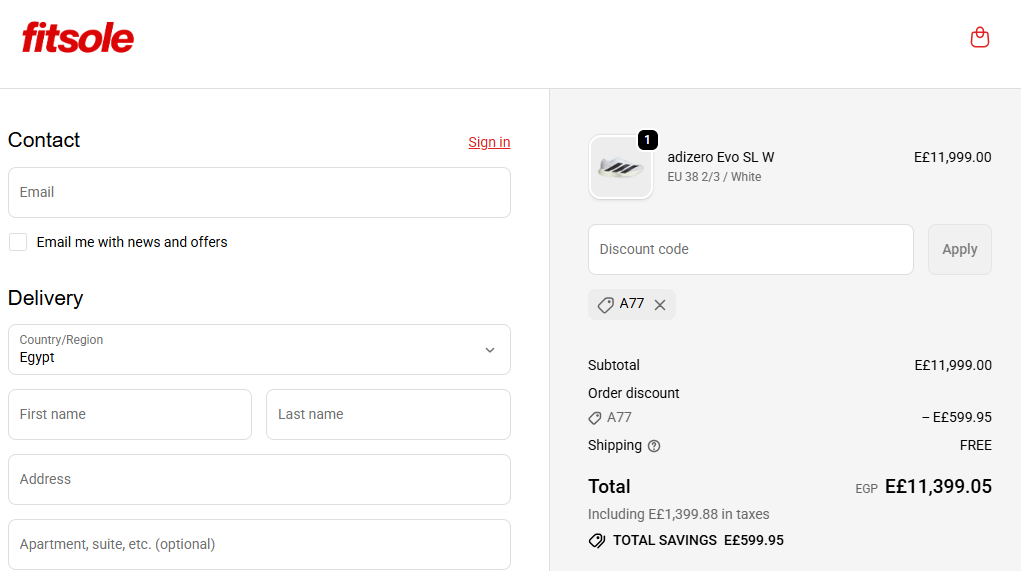Open the Country/Region dropdown
The image size is (1021, 571).
tap(259, 349)
